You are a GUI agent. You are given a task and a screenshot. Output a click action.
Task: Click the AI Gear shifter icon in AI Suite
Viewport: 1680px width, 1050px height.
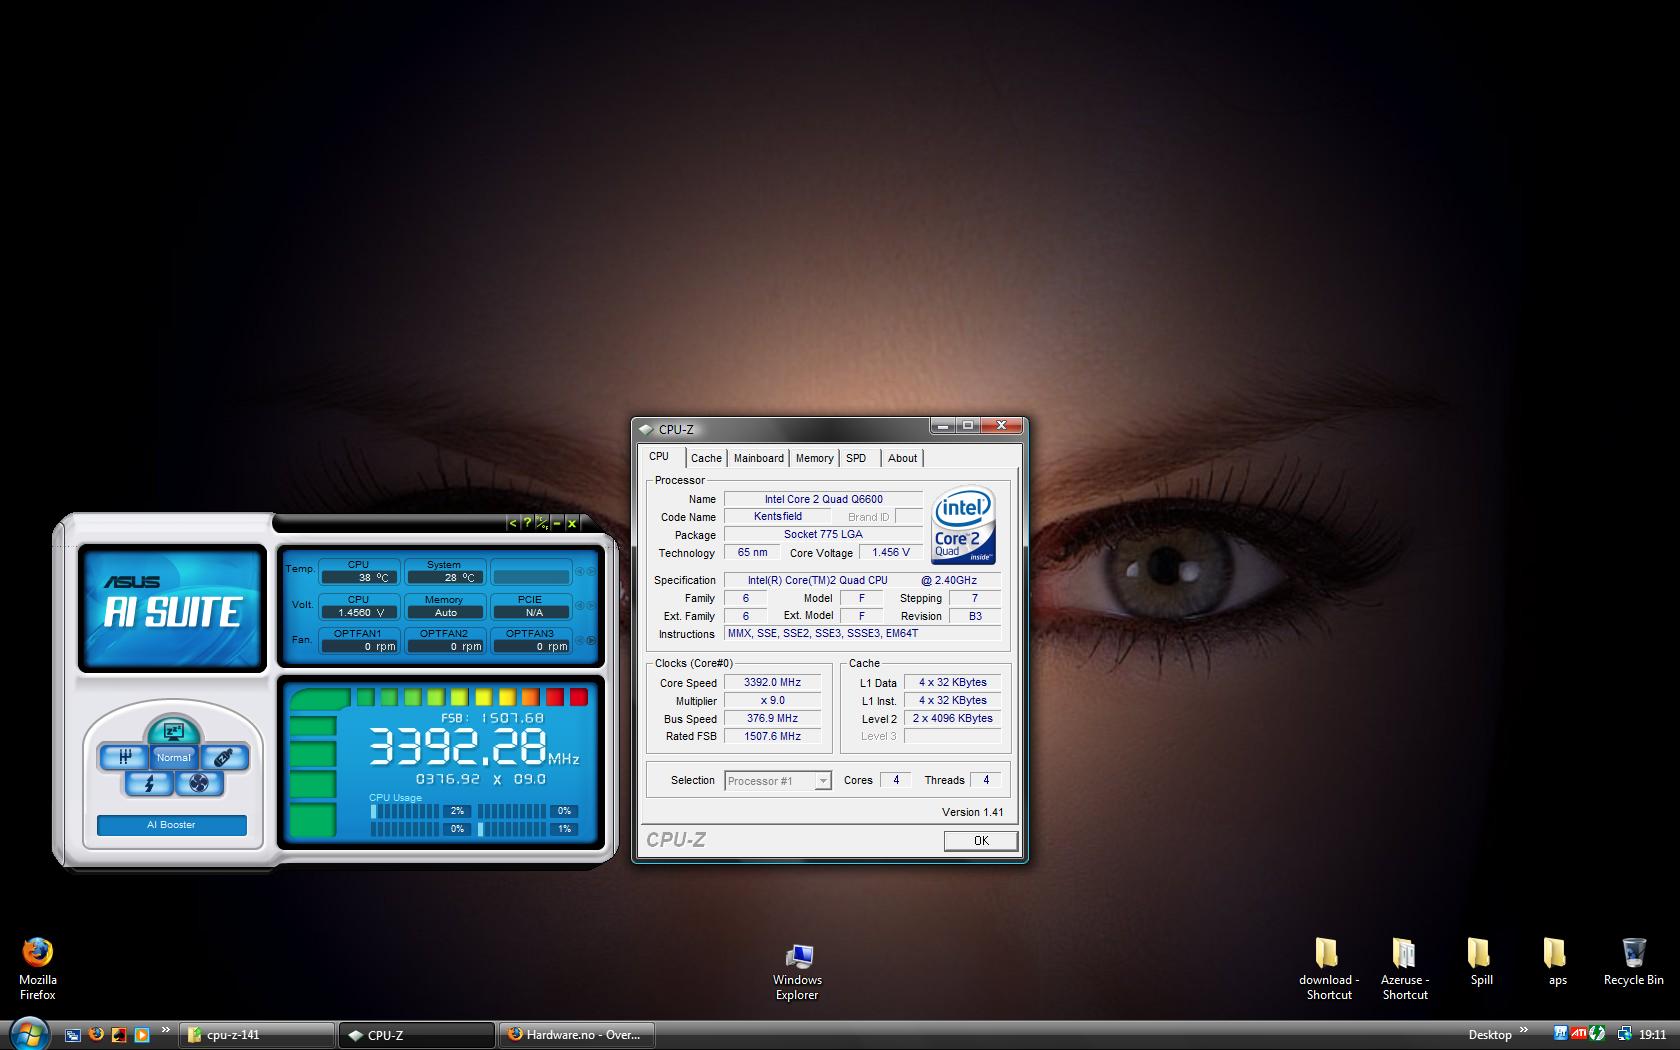pyautogui.click(x=125, y=758)
